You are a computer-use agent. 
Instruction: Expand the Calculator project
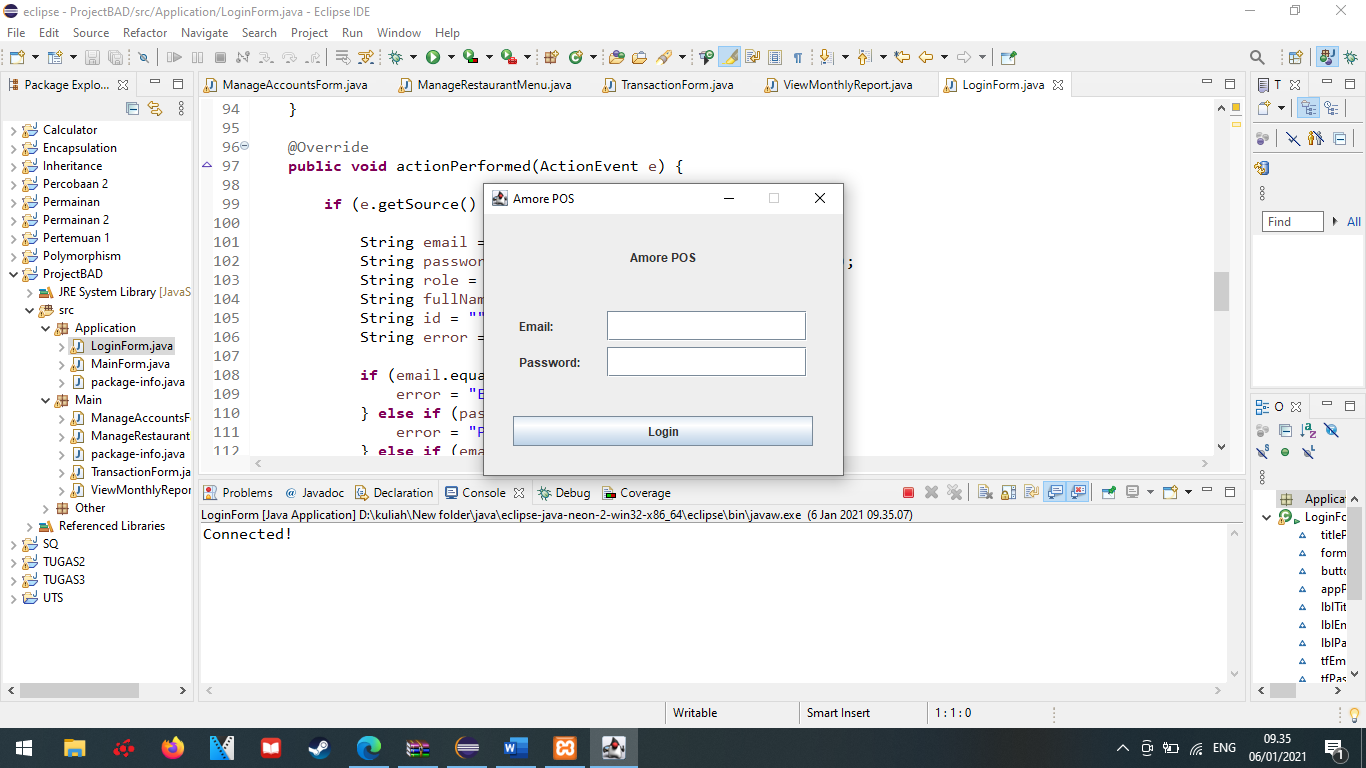(x=14, y=130)
